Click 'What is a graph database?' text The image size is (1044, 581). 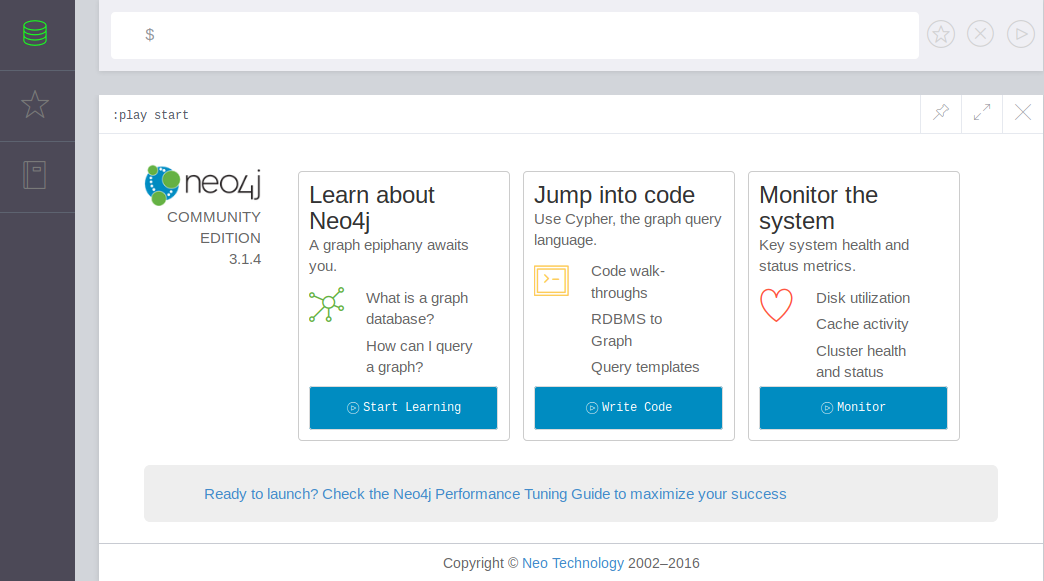click(x=417, y=308)
